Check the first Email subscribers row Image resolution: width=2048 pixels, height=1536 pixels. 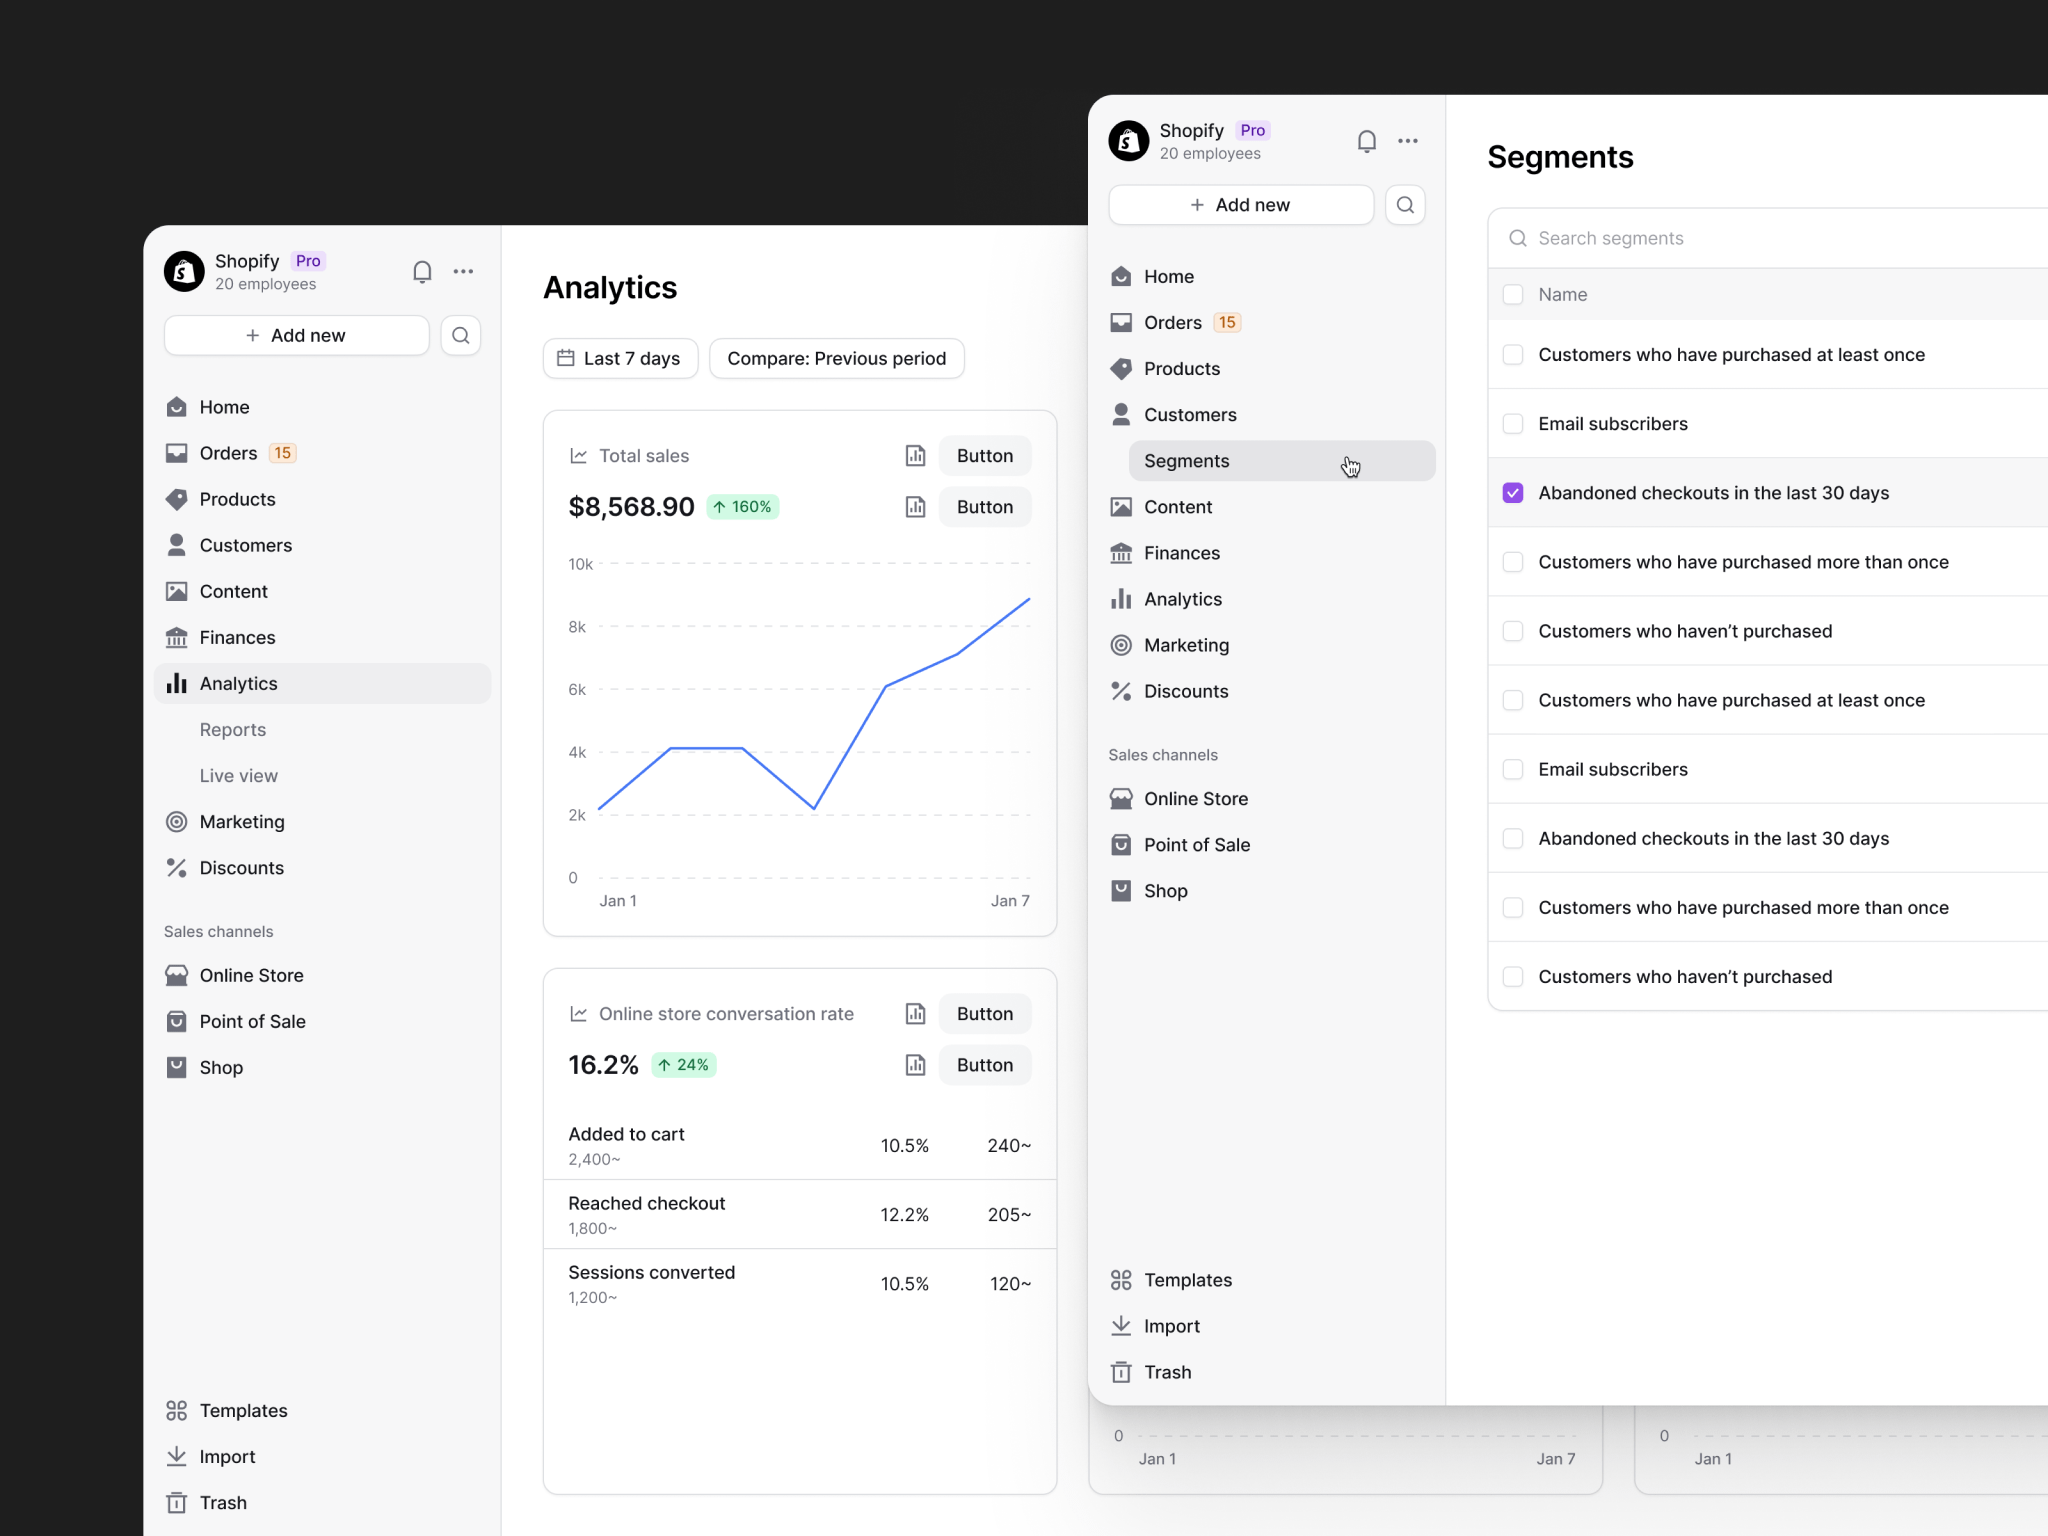click(1513, 424)
